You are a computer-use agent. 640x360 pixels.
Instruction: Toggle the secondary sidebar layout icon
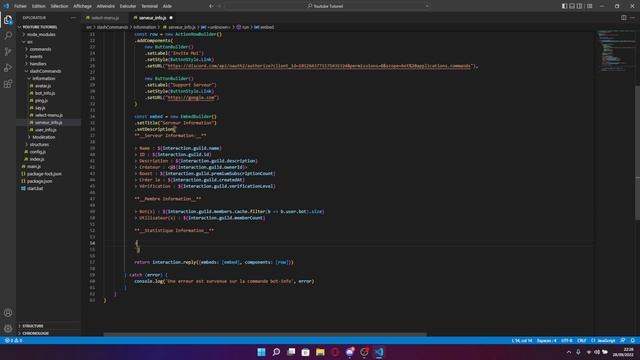pos(580,6)
